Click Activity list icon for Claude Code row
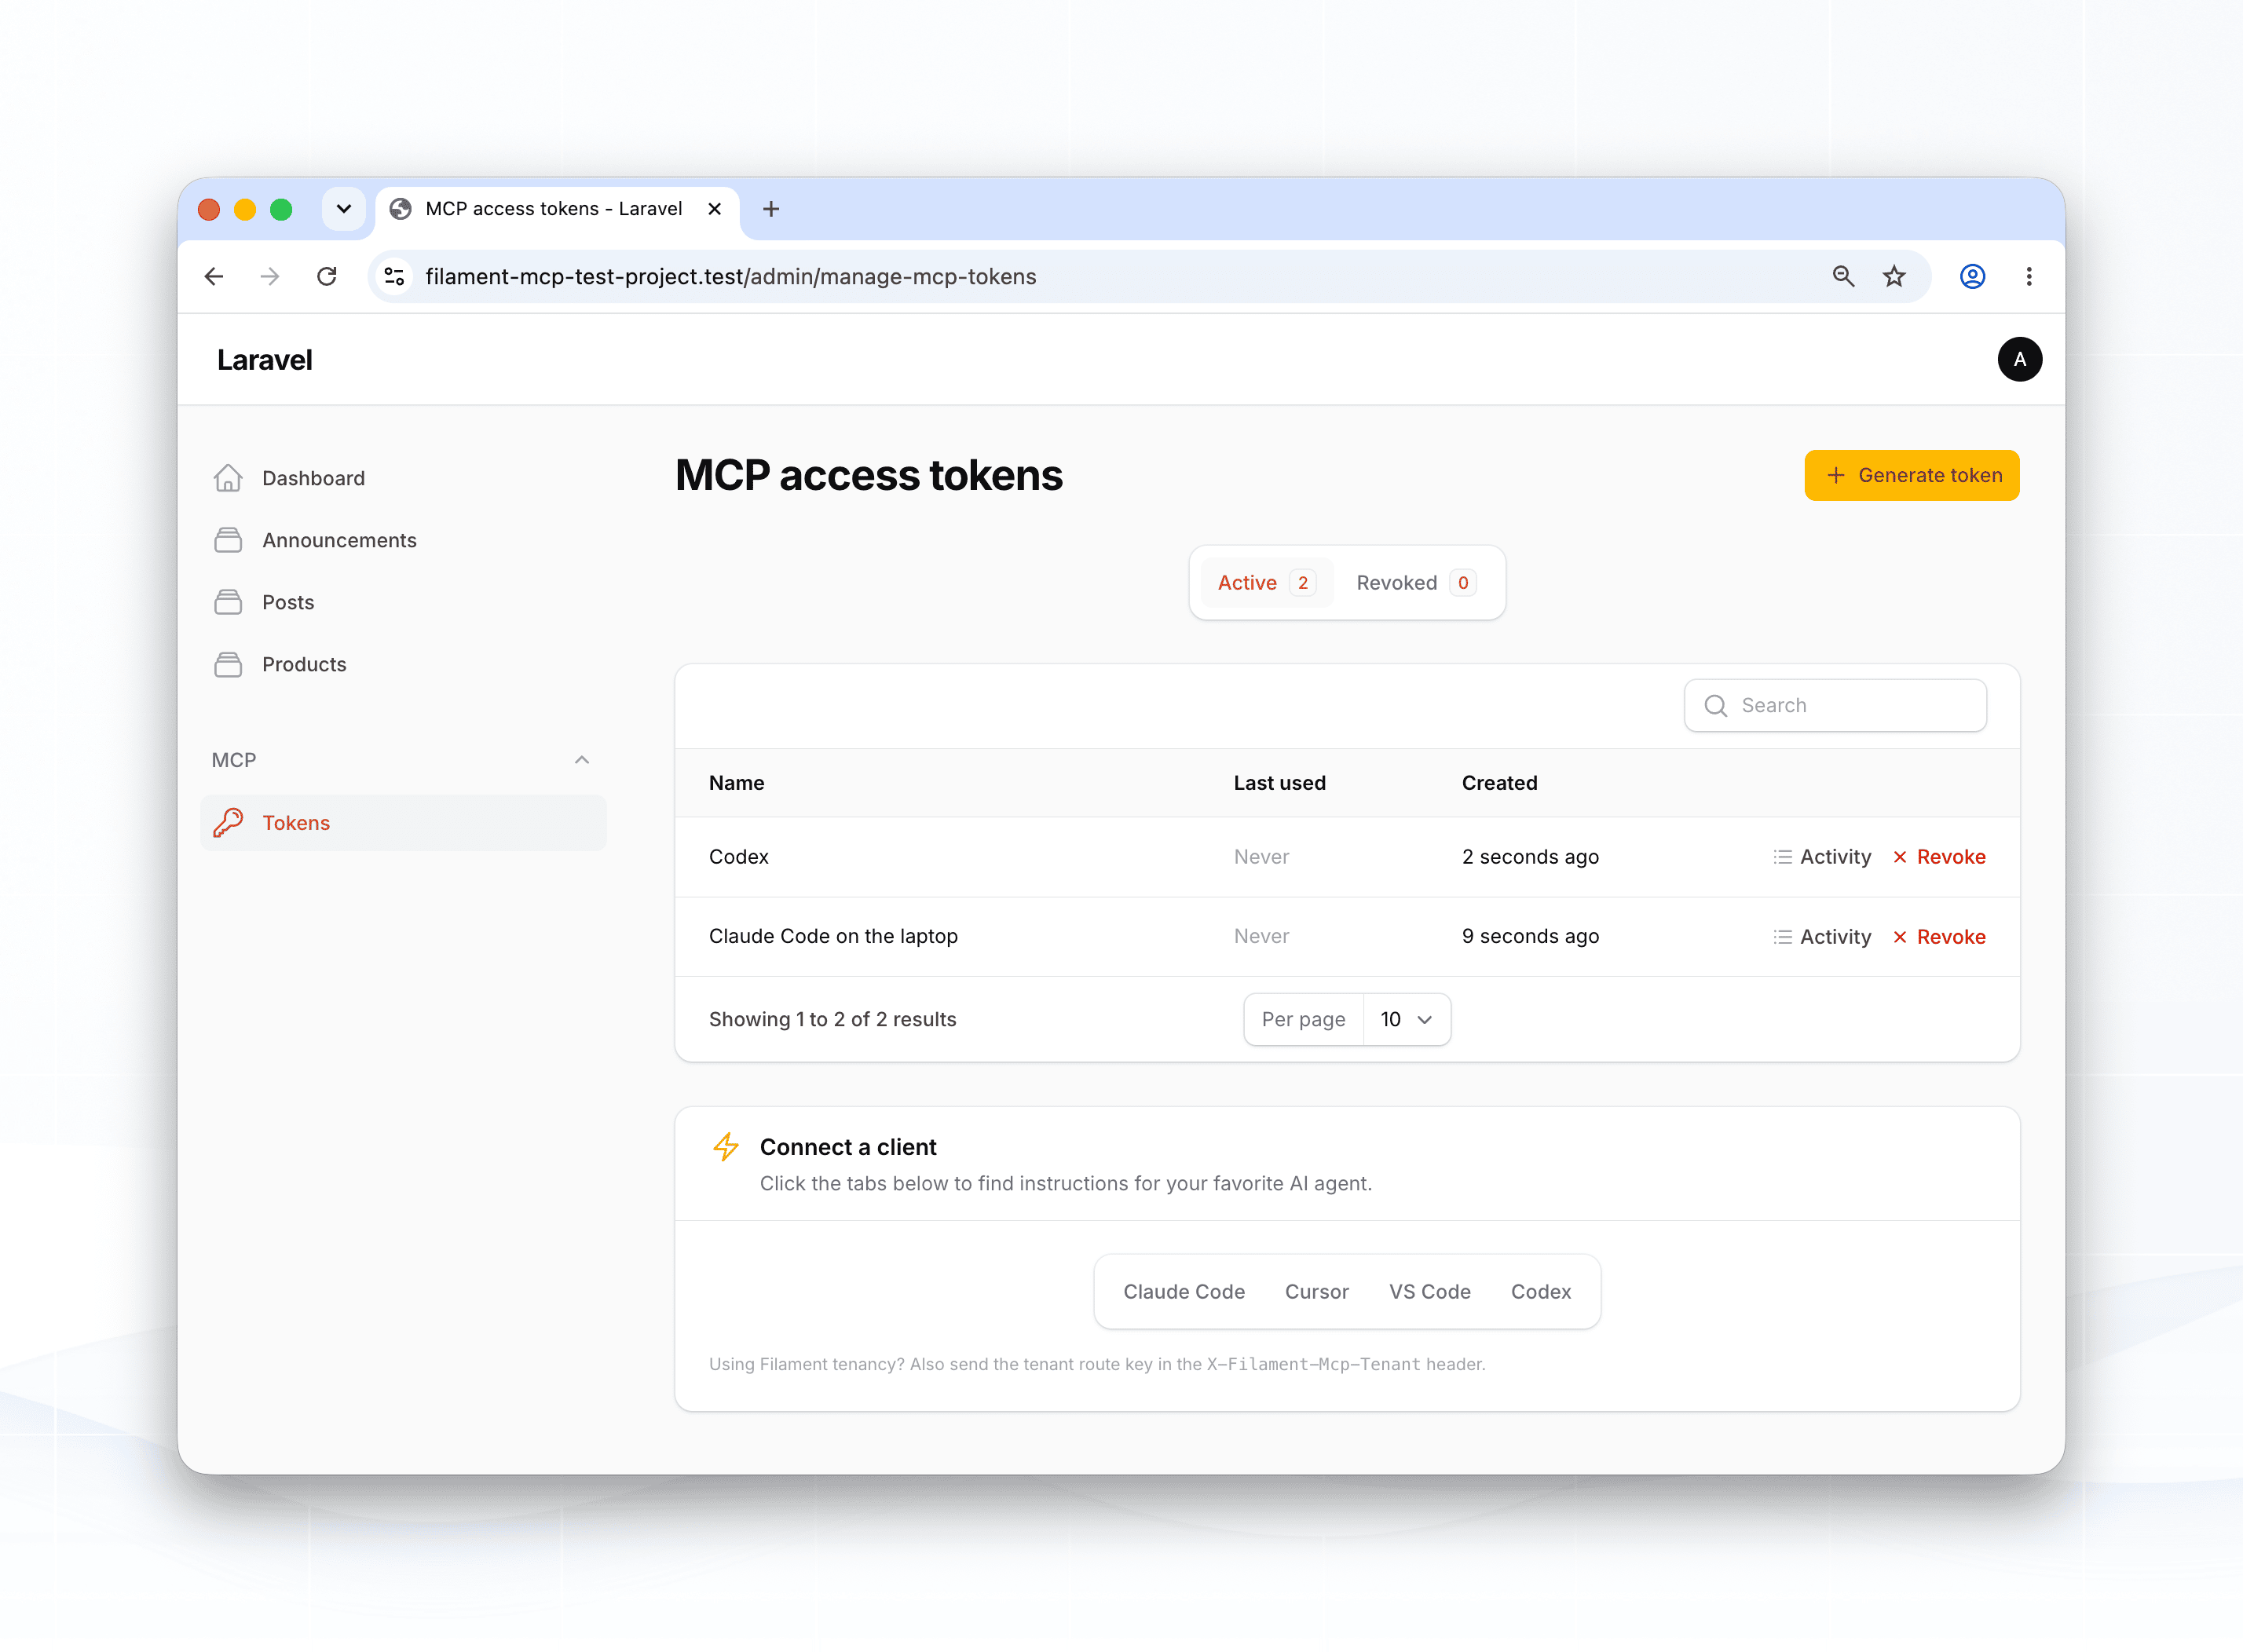 point(1782,937)
